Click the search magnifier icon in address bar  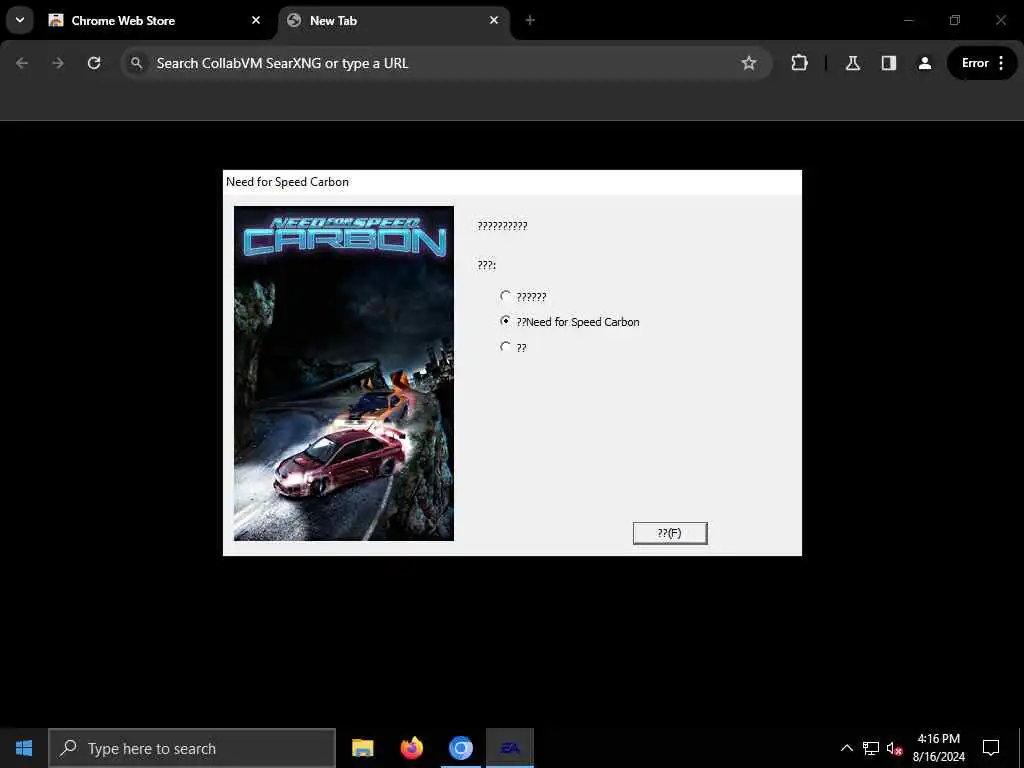136,63
